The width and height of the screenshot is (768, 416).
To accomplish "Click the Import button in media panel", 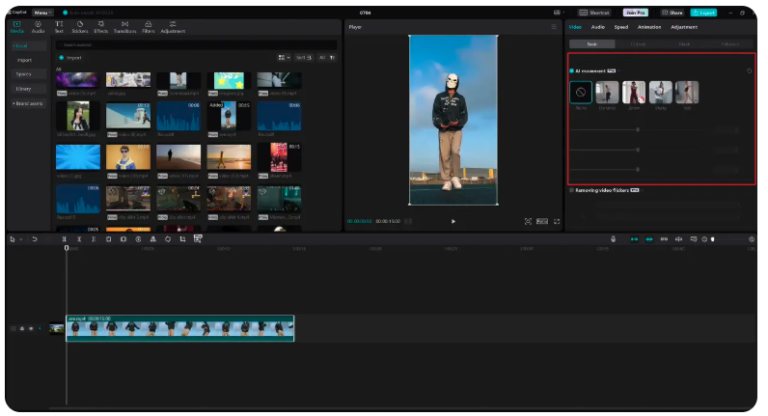I will (70, 57).
